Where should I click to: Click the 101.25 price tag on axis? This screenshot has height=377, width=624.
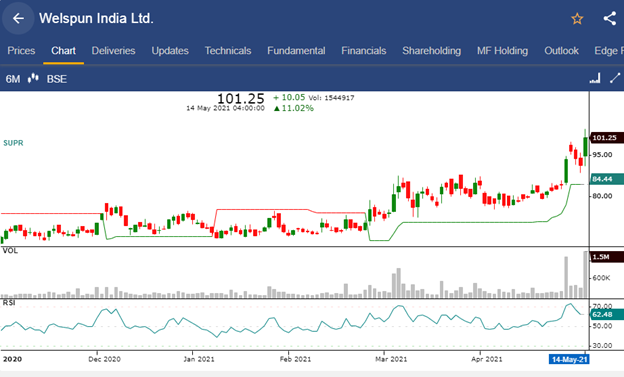pyautogui.click(x=607, y=138)
